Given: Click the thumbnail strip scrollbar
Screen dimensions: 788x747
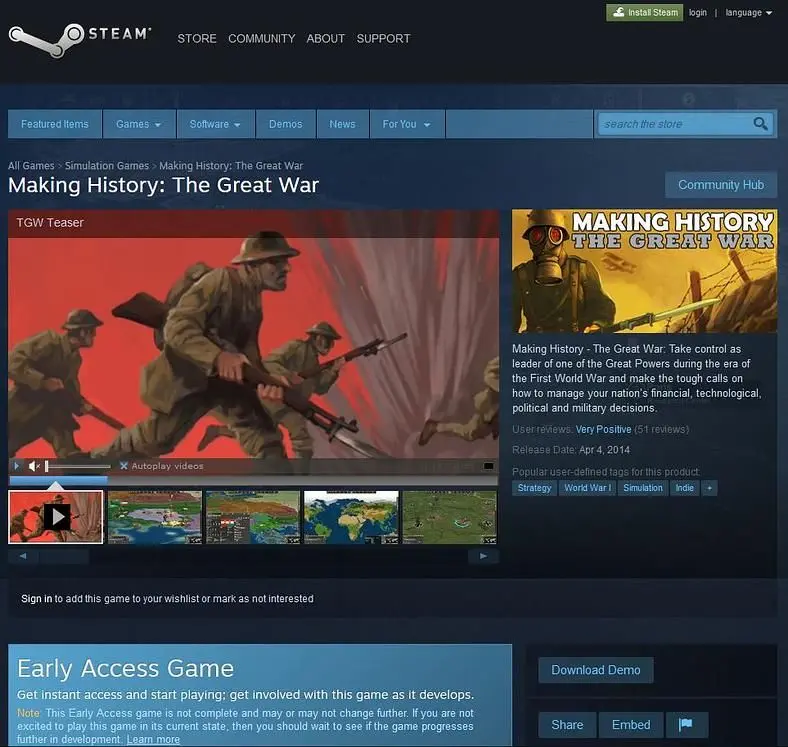Looking at the screenshot, I should [254, 556].
